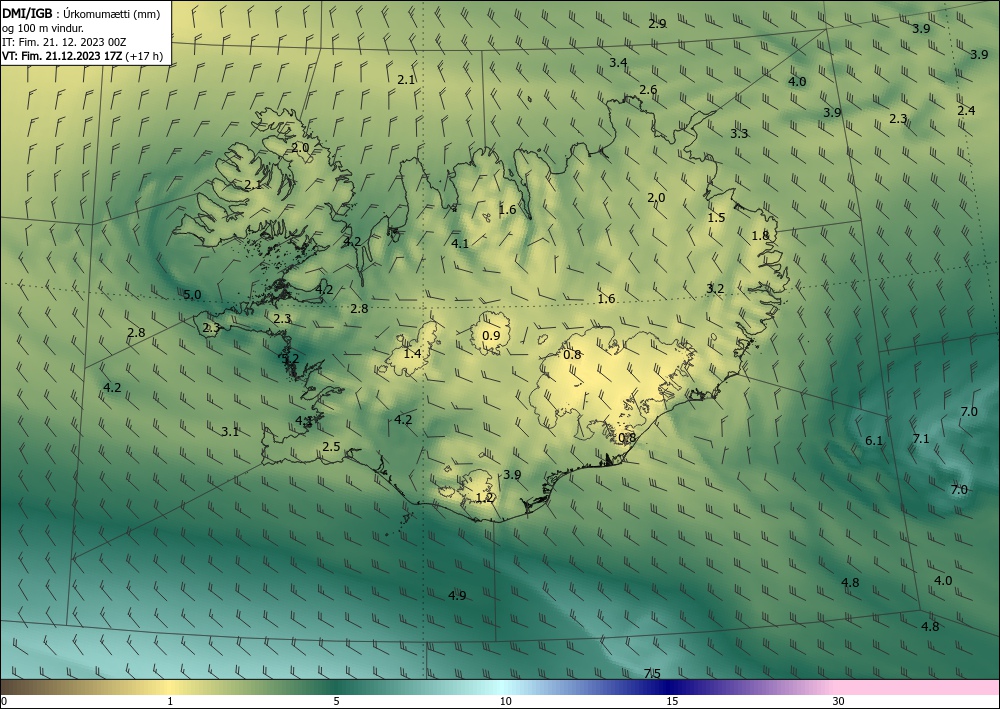Click the 0.9 value on Hofsjökull glacier
The height and width of the screenshot is (709, 1000).
[491, 336]
